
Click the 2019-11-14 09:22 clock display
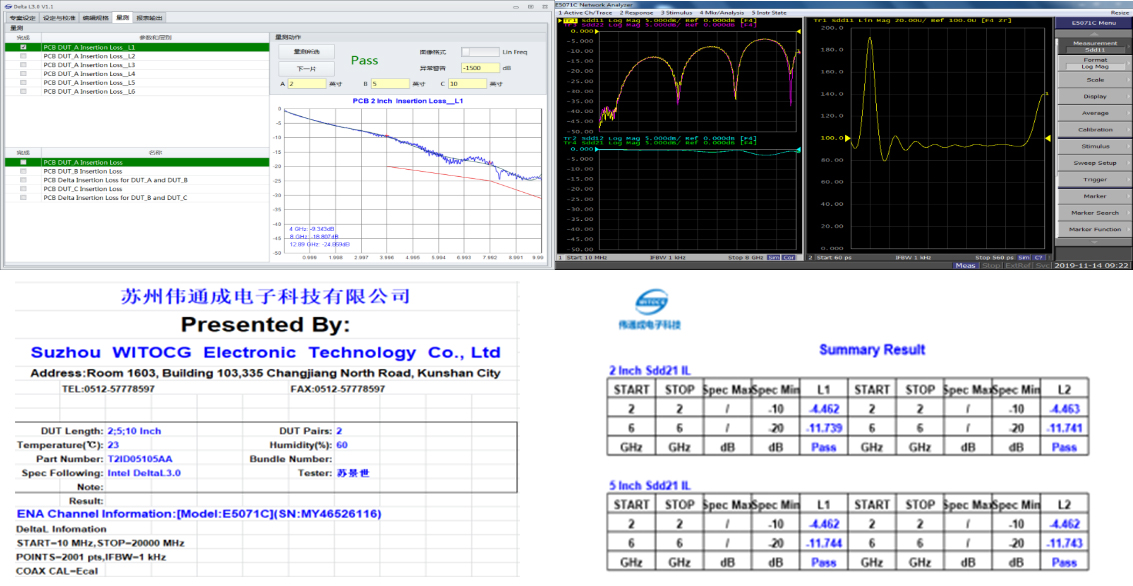[x=1092, y=266]
